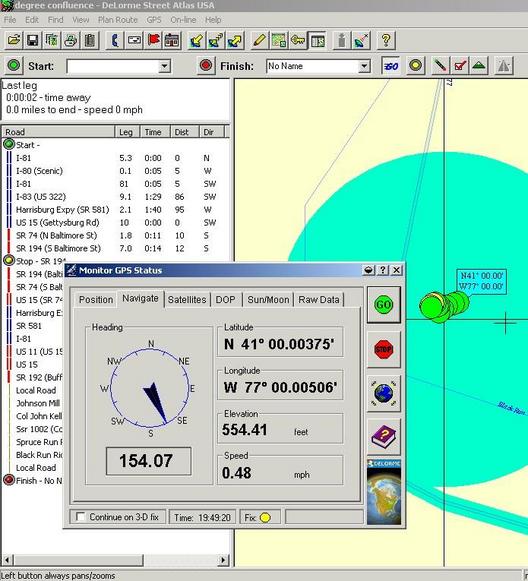528x581 pixels.
Task: Close the Monitor GPS Status window
Action: 396,270
